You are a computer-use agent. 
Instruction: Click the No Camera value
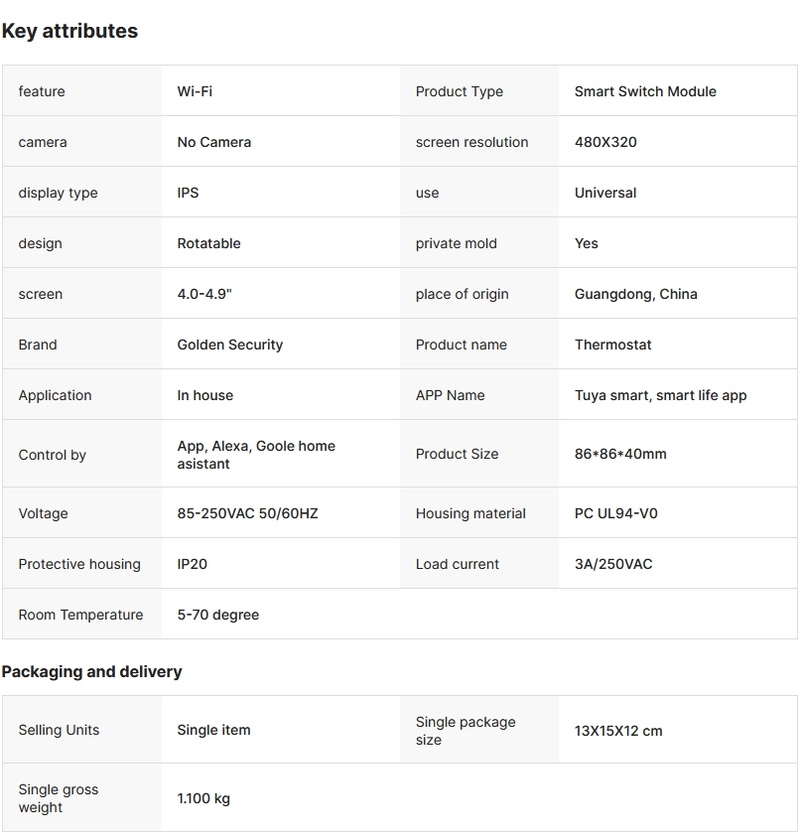tap(214, 142)
